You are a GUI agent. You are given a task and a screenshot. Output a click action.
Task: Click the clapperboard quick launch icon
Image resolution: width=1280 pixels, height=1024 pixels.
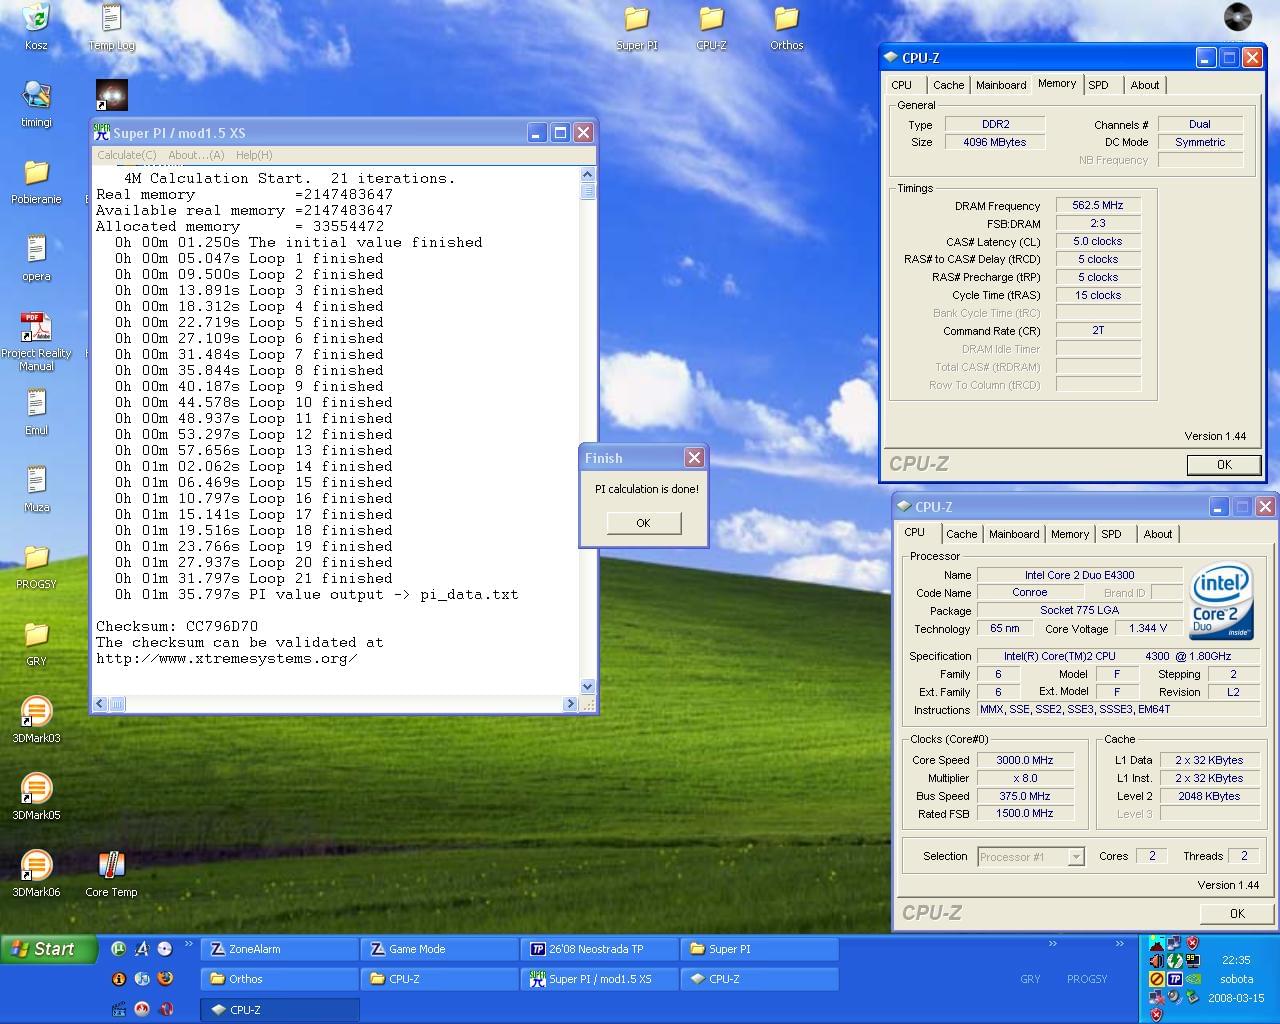[118, 1009]
